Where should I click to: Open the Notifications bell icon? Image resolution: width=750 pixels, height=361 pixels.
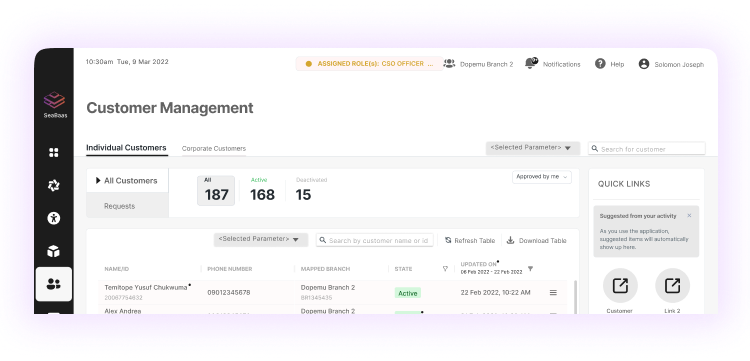[x=530, y=63]
